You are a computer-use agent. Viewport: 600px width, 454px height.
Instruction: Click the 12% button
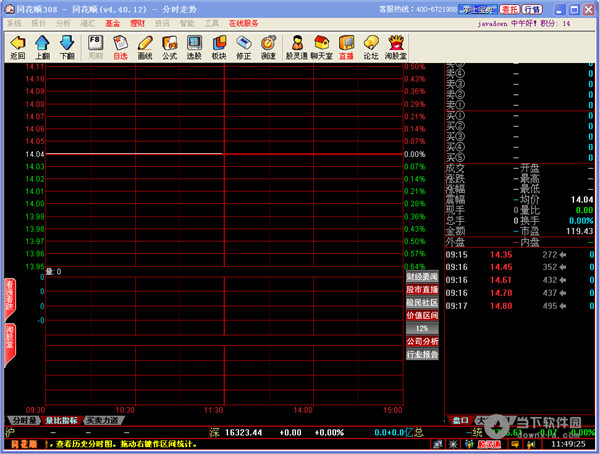click(x=422, y=328)
